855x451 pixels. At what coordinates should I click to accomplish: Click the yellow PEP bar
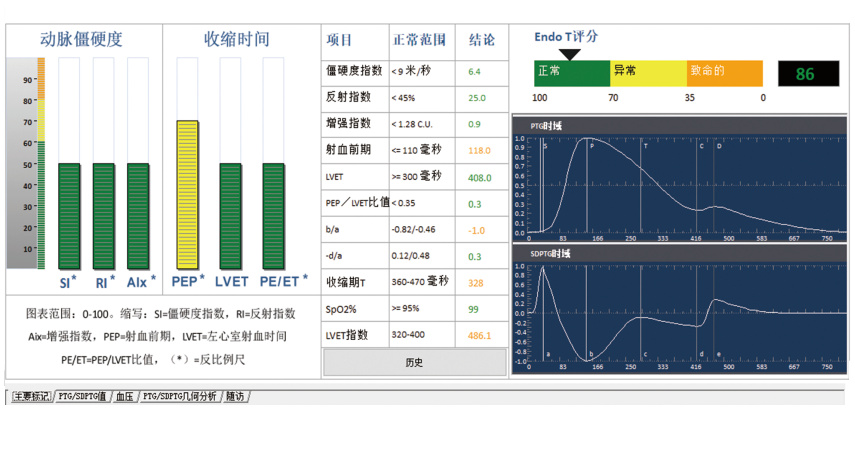(x=187, y=194)
